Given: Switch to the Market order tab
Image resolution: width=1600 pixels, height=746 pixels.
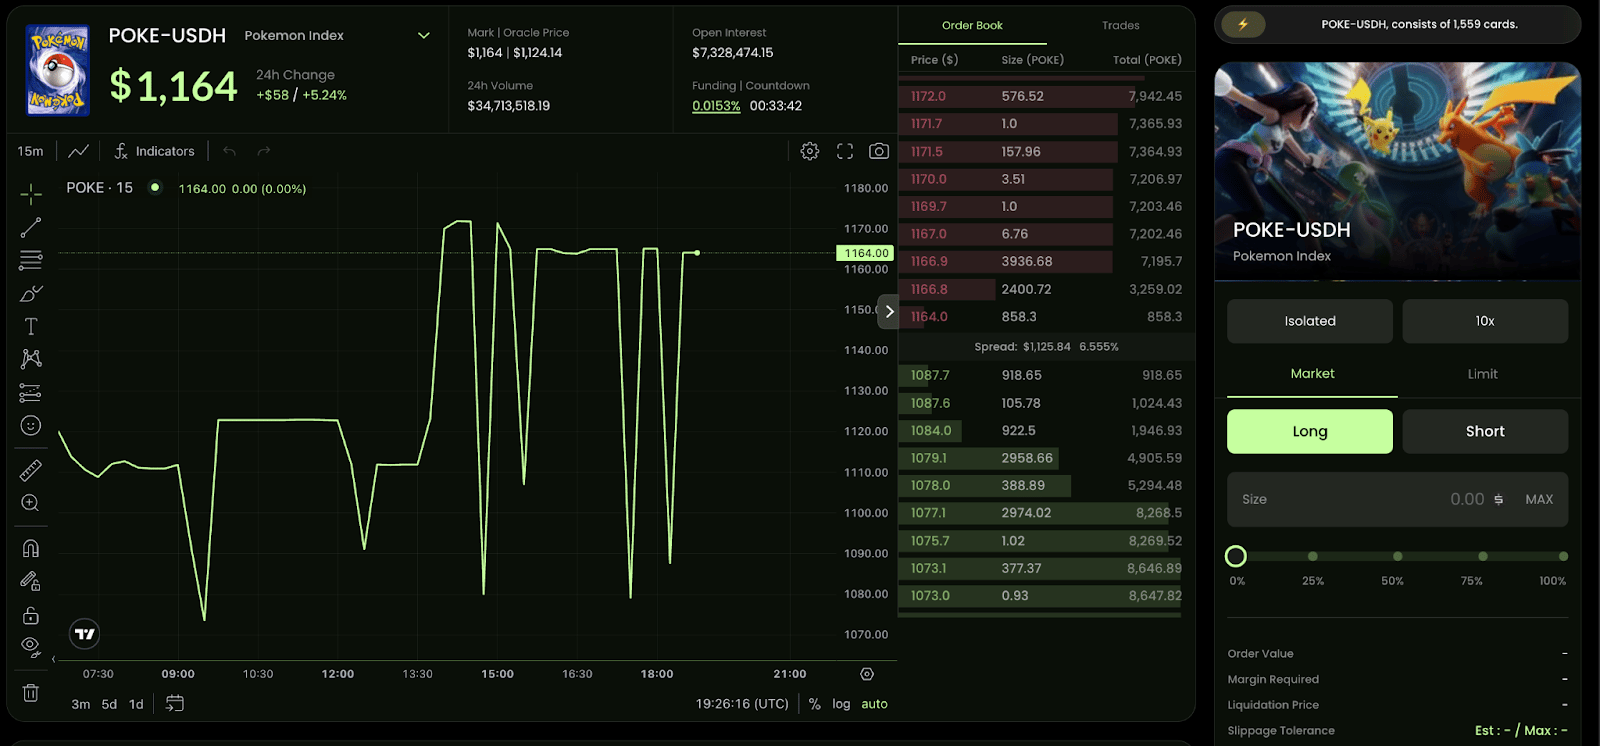Looking at the screenshot, I should [x=1312, y=374].
